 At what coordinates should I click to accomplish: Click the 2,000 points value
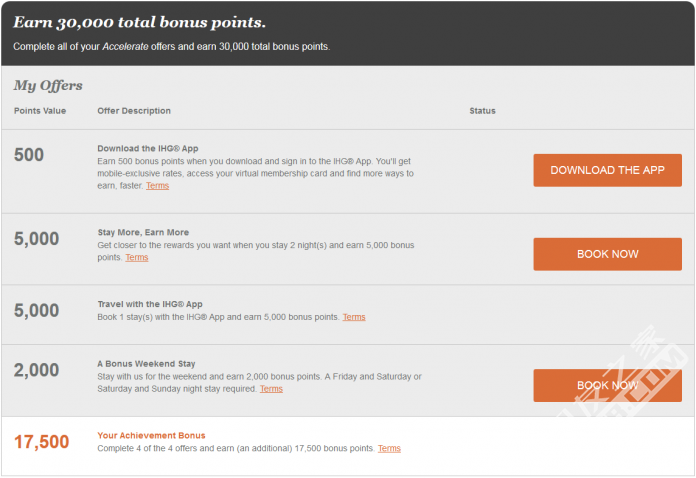[36, 370]
